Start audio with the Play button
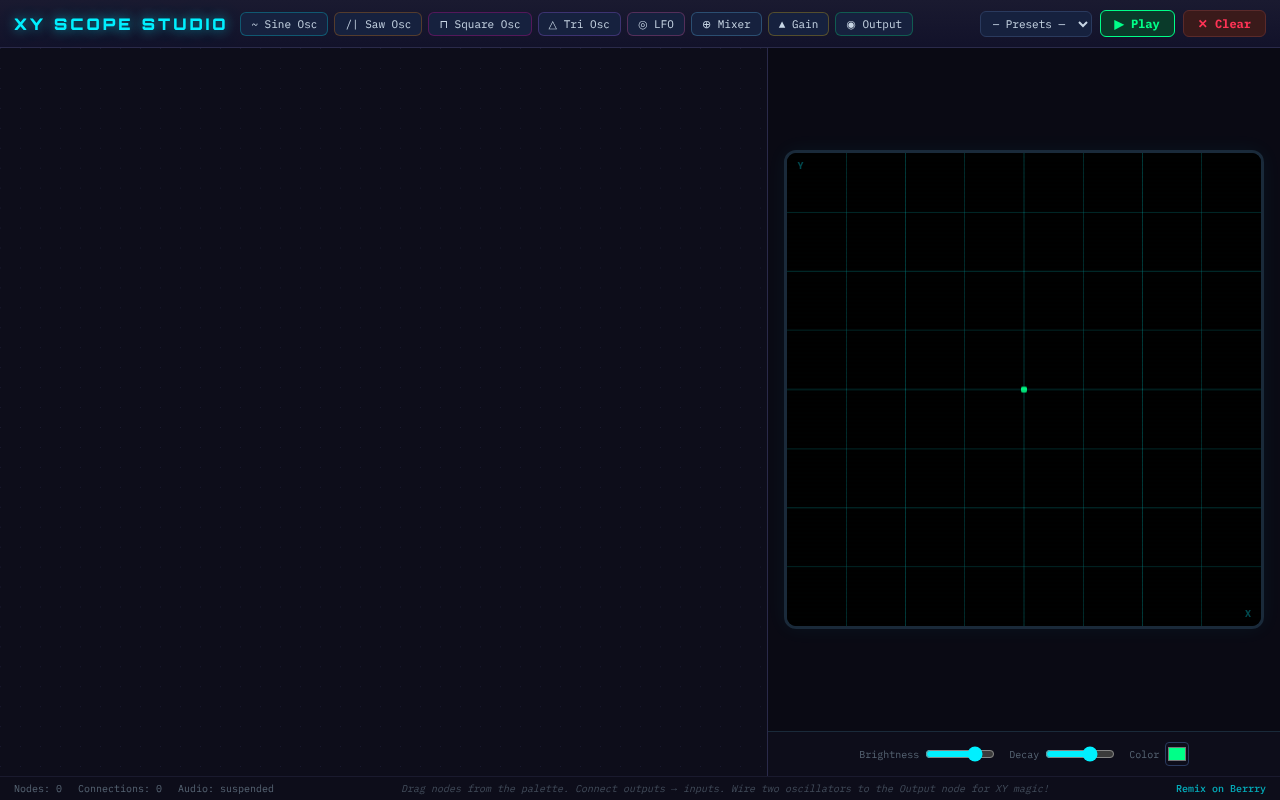This screenshot has width=1280, height=800. coord(1137,24)
